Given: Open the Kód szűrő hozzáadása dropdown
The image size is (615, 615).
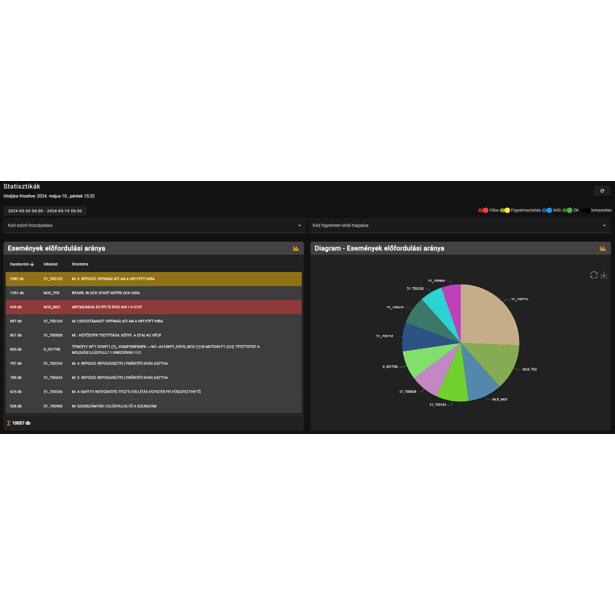Looking at the screenshot, I should (x=155, y=226).
